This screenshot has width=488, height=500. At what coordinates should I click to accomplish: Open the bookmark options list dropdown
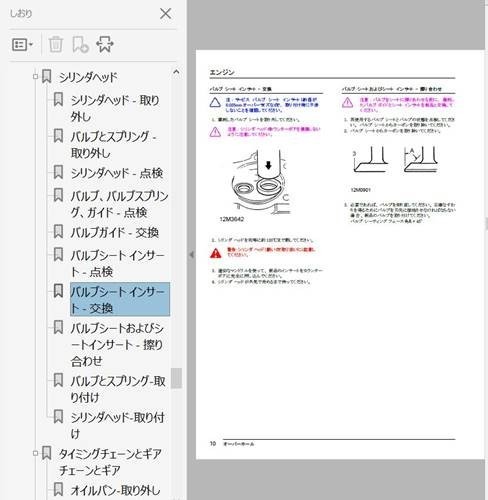coord(22,44)
